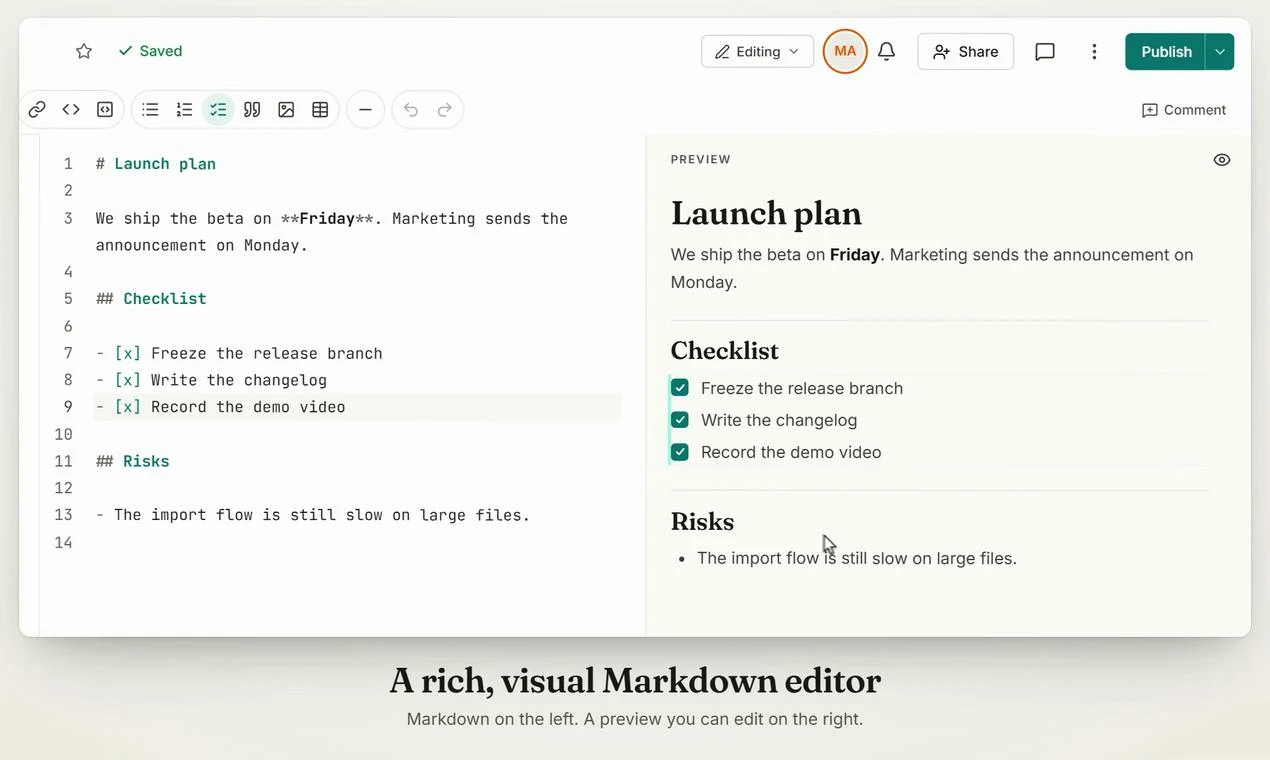Click line number 1 in gutter
Viewport: 1270px width, 760px height.
(68, 164)
